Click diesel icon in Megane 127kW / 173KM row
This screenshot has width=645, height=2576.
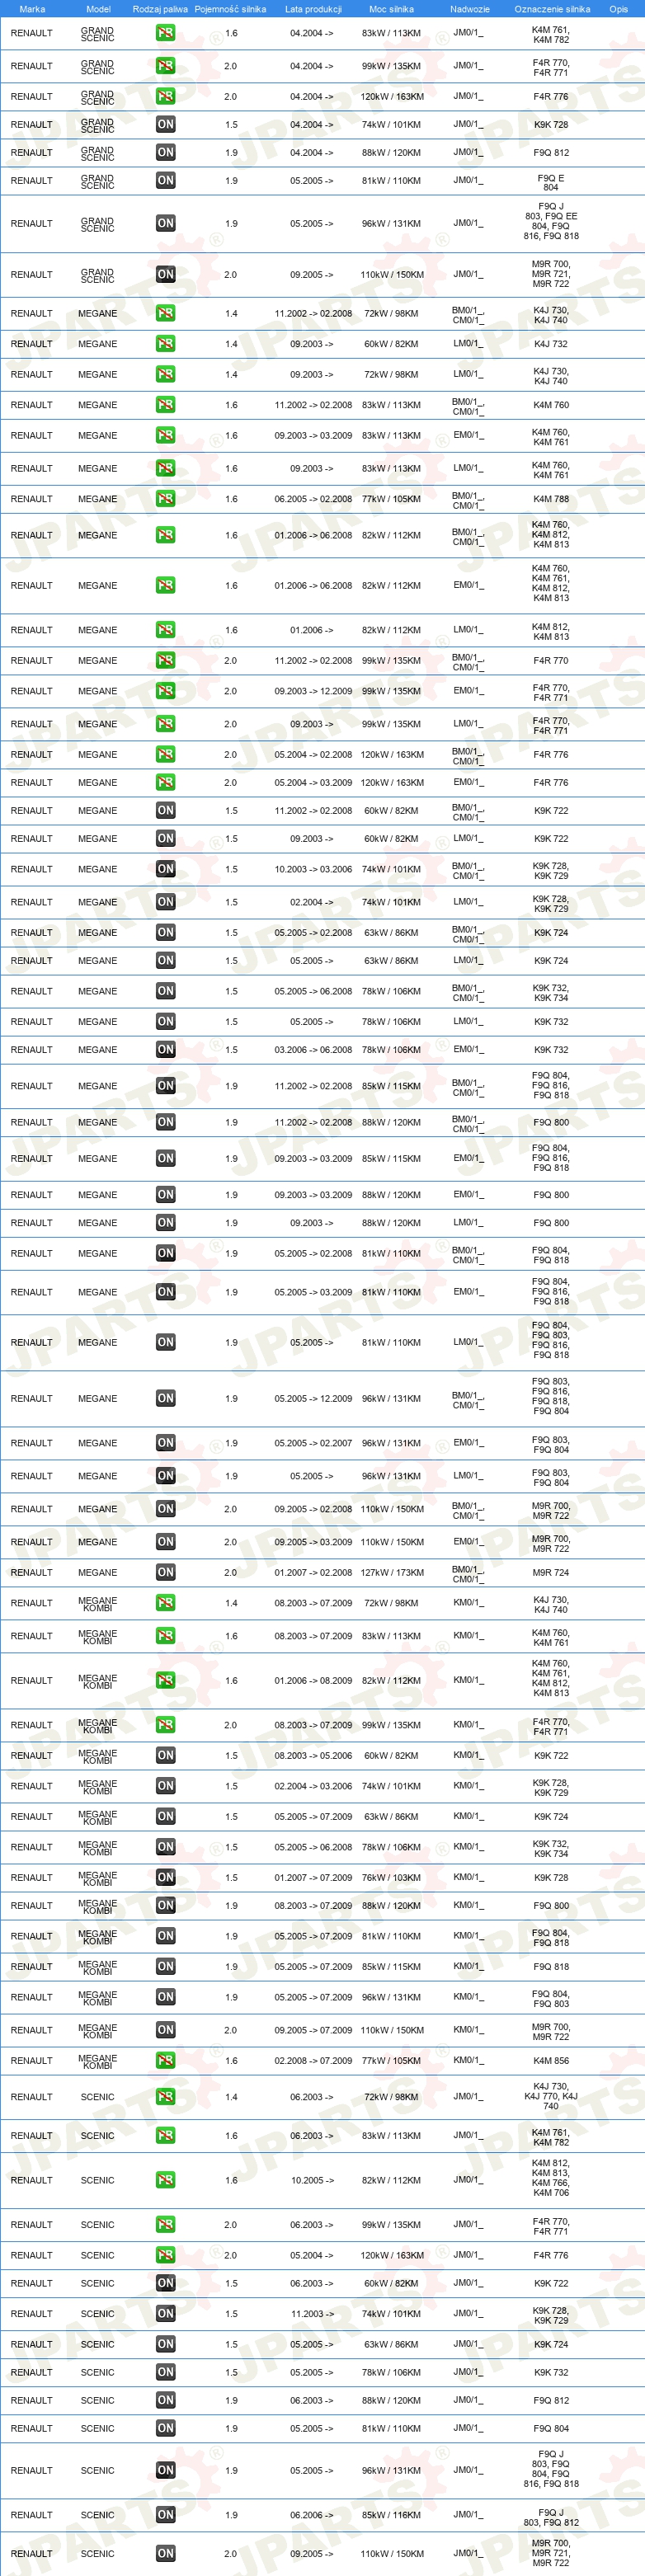tap(165, 1572)
